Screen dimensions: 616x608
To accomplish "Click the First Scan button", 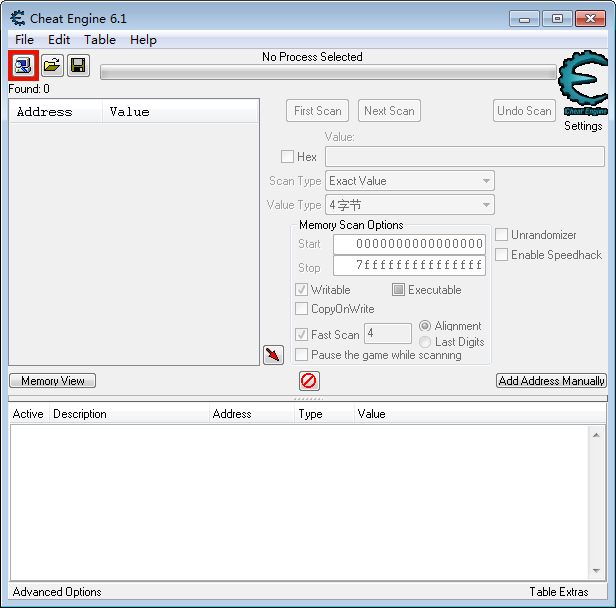I will pyautogui.click(x=317, y=111).
